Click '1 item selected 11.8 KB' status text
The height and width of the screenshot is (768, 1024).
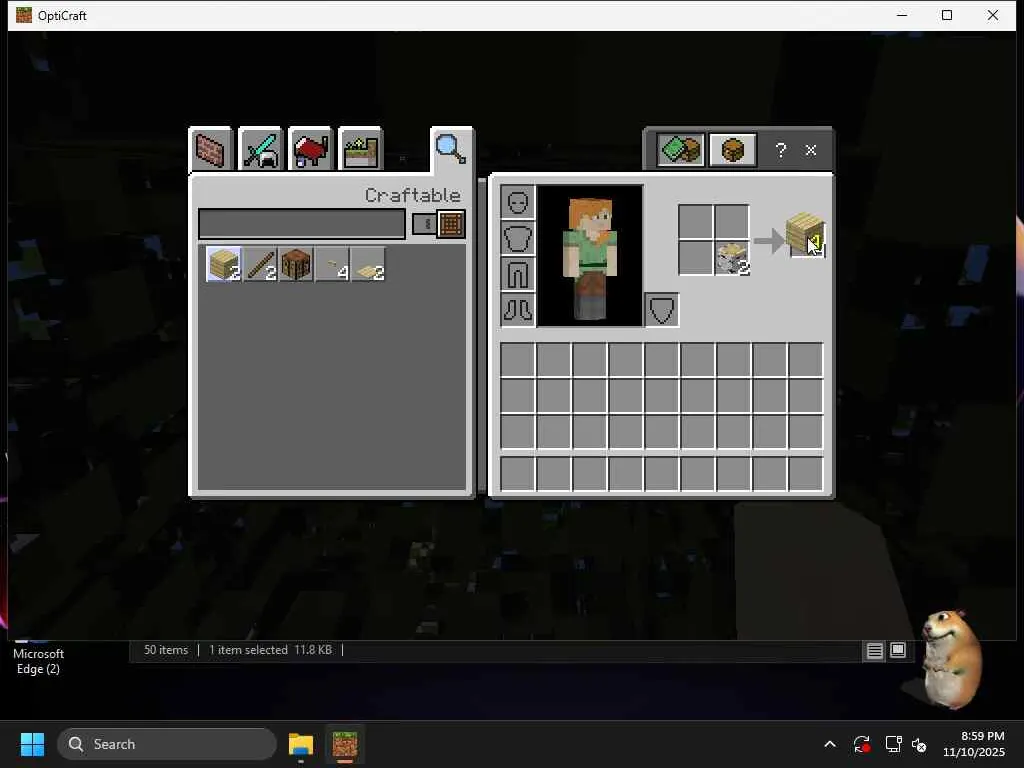point(270,650)
